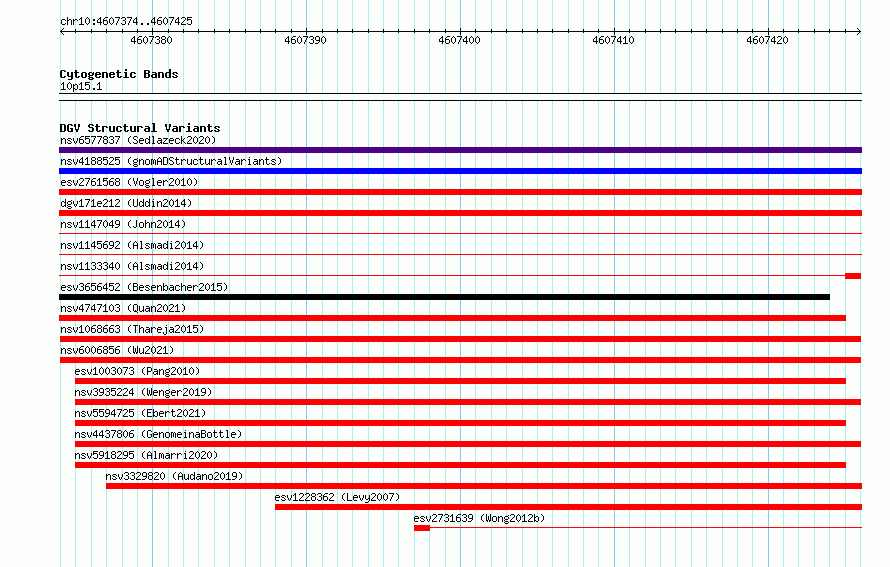Click the left arrowhead of the ruler

coord(62,32)
